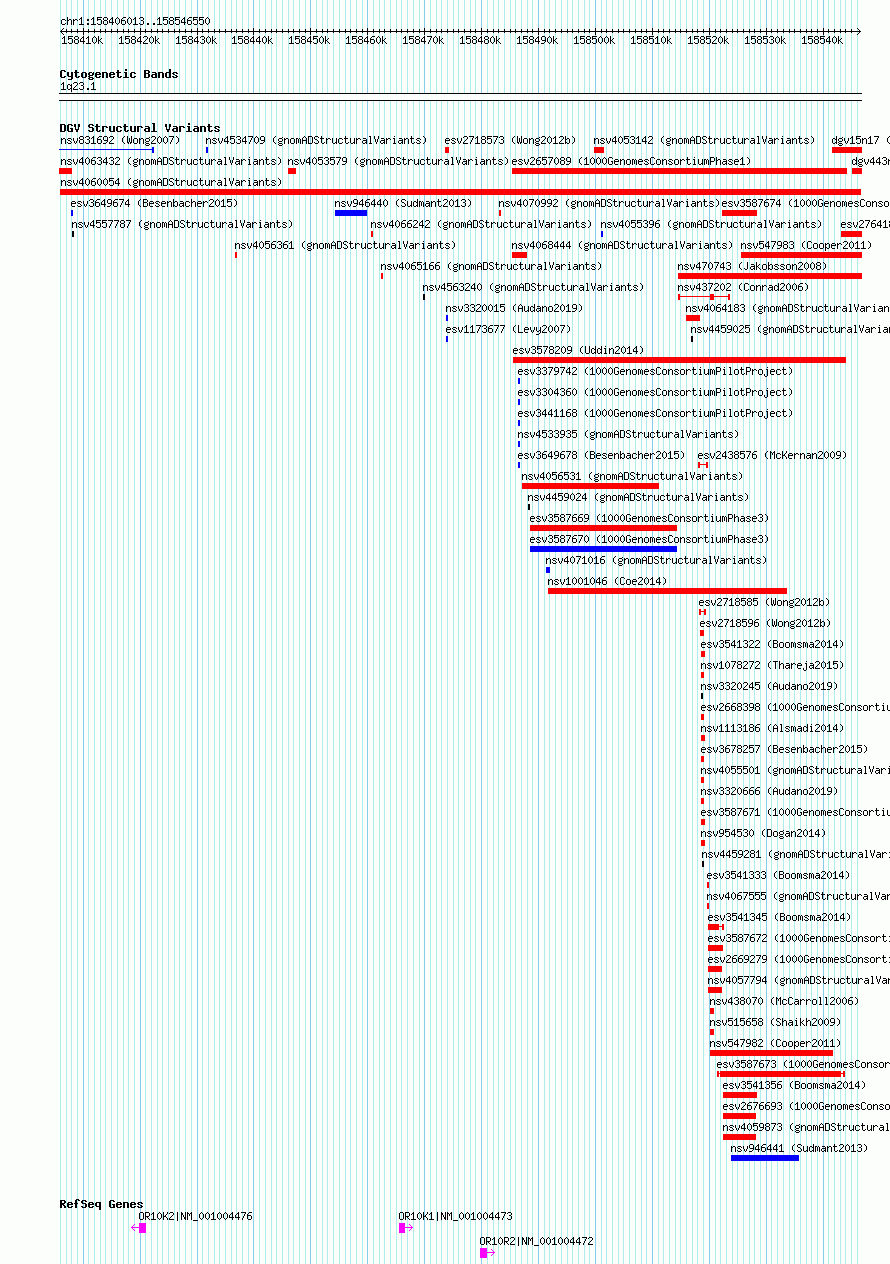Screen dimensions: 890x1264
Task: Click the esv2669279 red variant marker
Action: coord(715,969)
